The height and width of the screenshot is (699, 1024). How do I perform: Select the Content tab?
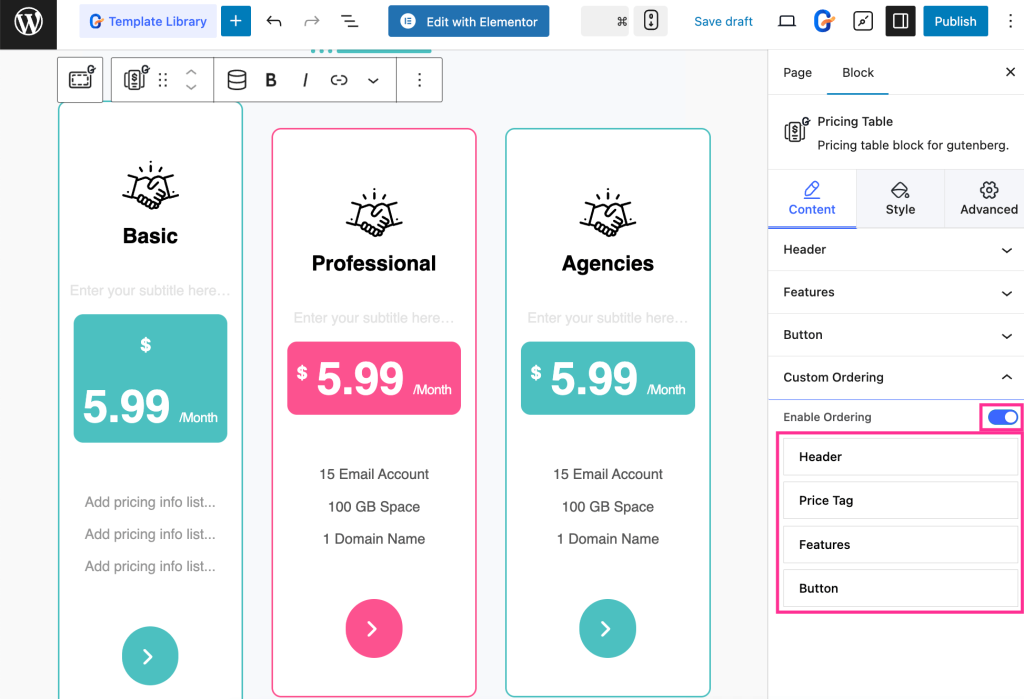click(812, 199)
